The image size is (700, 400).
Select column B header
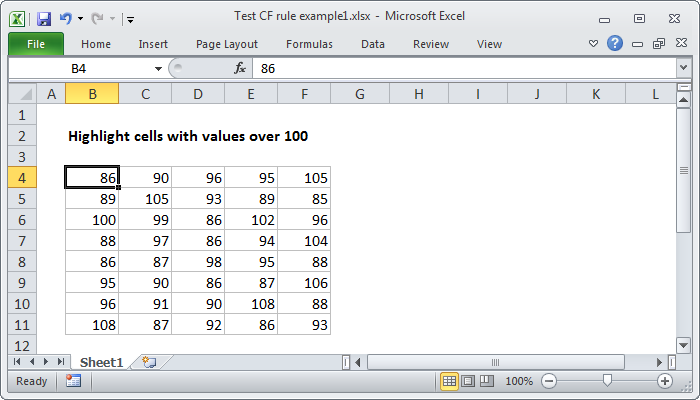click(x=92, y=94)
